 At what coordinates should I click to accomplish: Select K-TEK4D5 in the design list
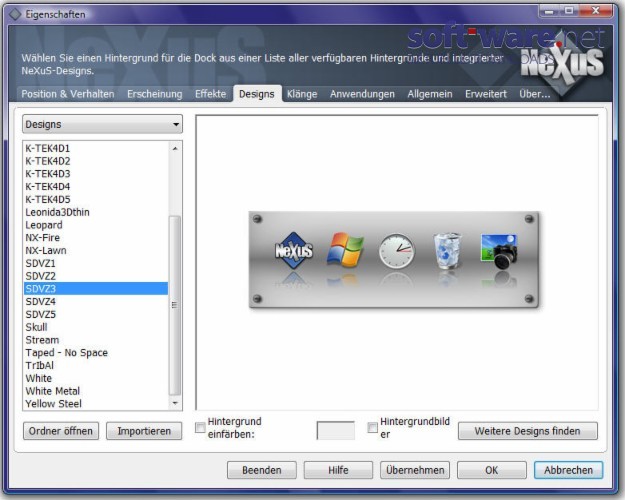96,199
